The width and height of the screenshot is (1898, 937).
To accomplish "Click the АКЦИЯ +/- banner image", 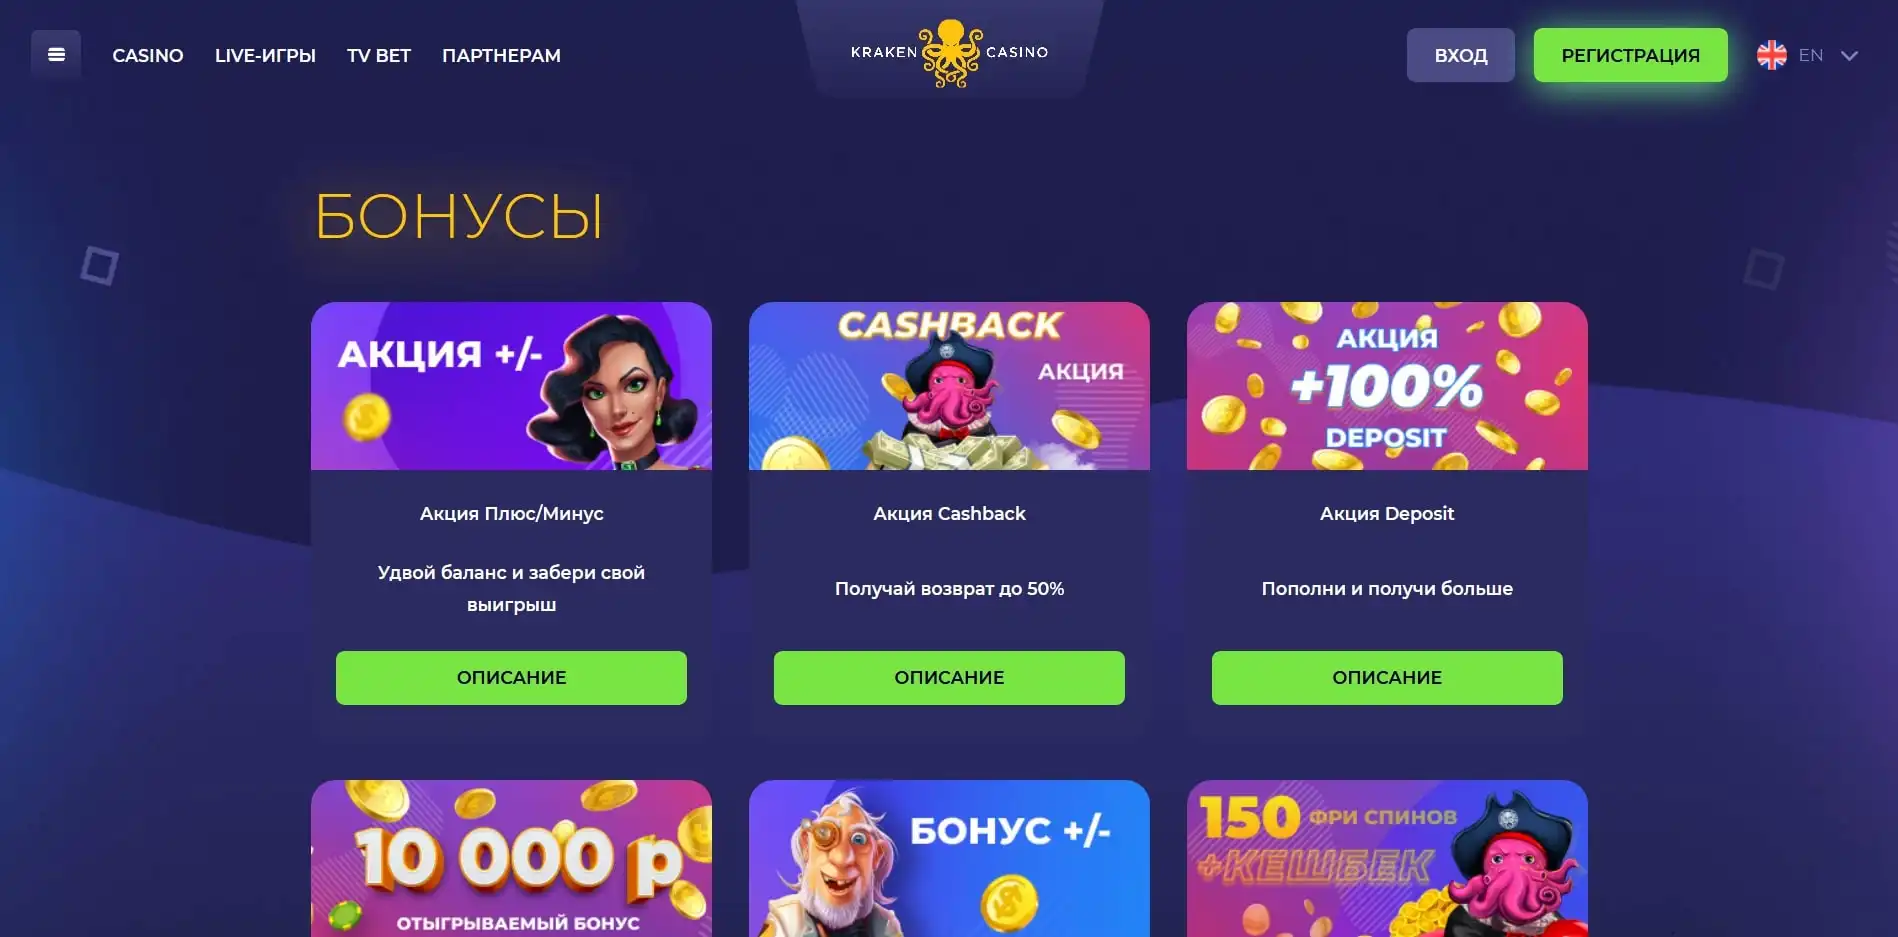I will [x=511, y=386].
